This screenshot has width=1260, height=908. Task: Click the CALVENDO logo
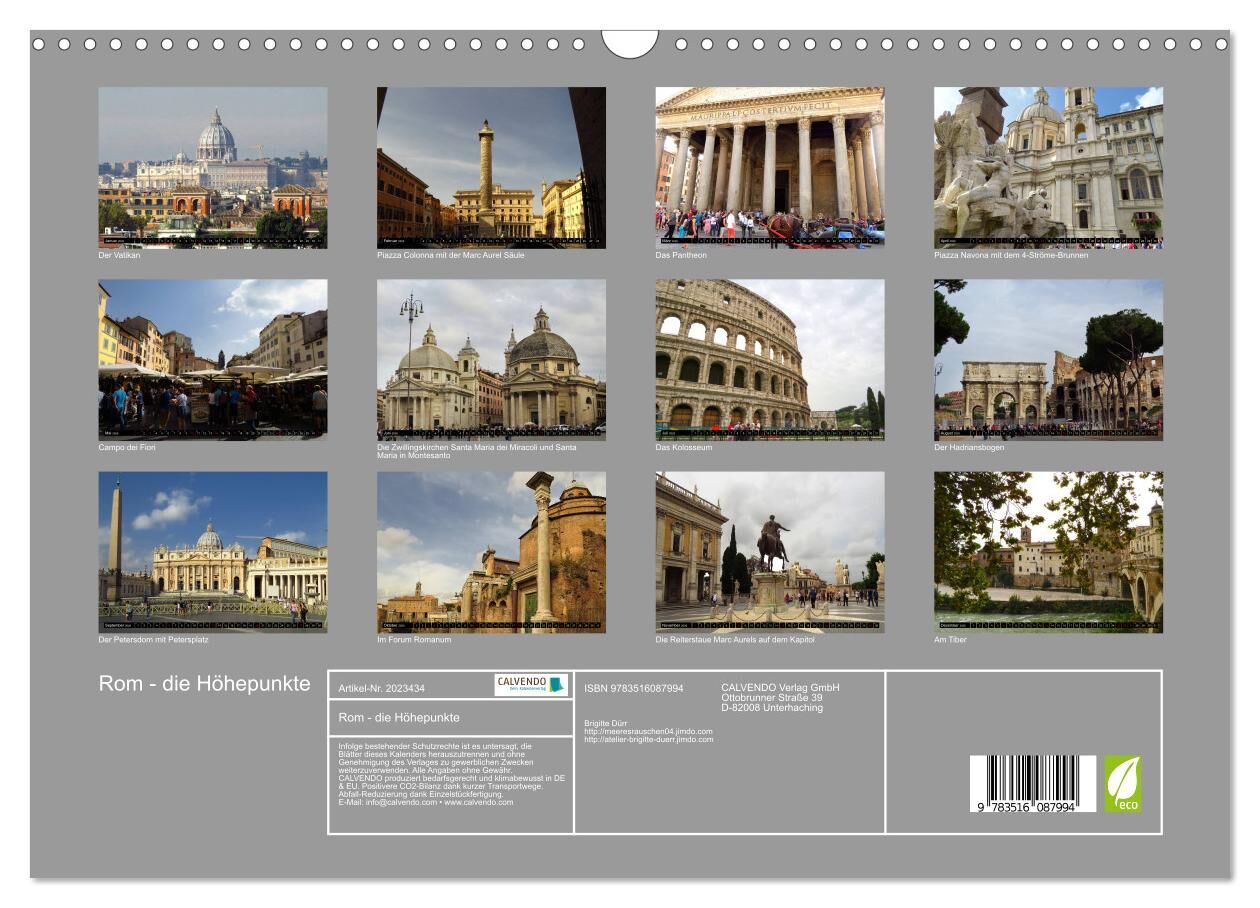(531, 685)
